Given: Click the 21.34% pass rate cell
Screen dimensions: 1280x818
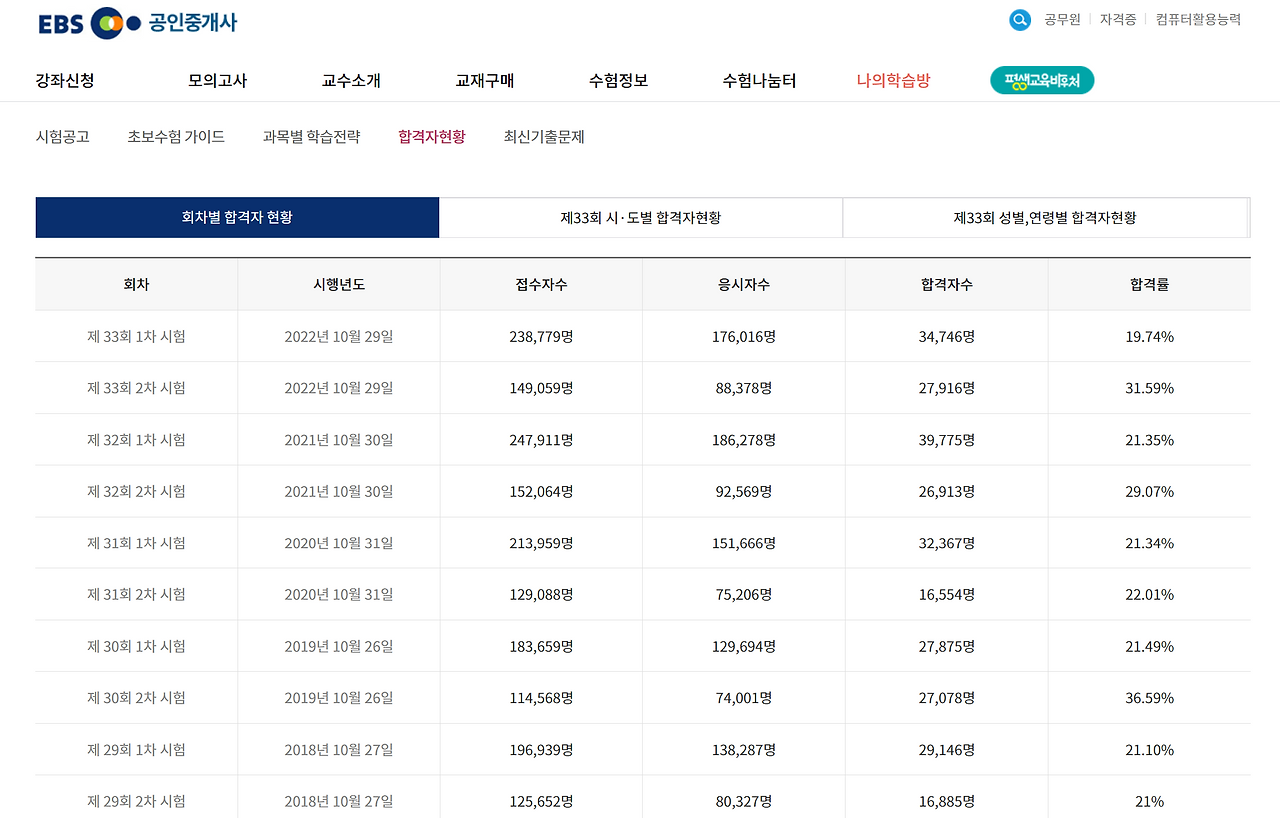Looking at the screenshot, I should 1149,543.
